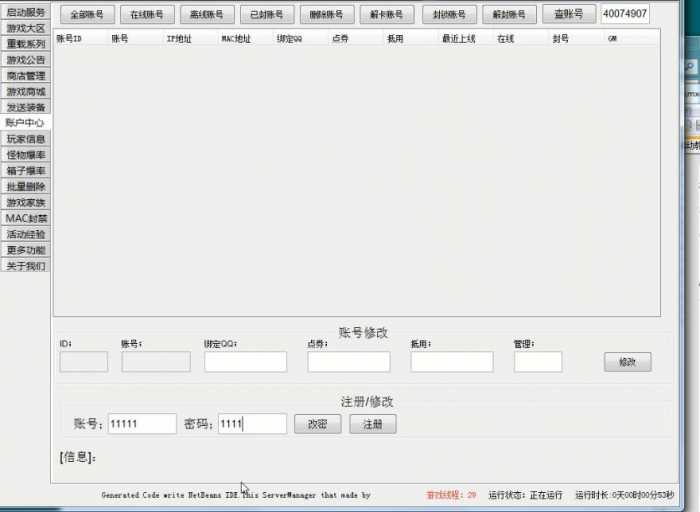Screen dimensions: 700x512
Task: Click the 查账号 search button
Action: 569,15
